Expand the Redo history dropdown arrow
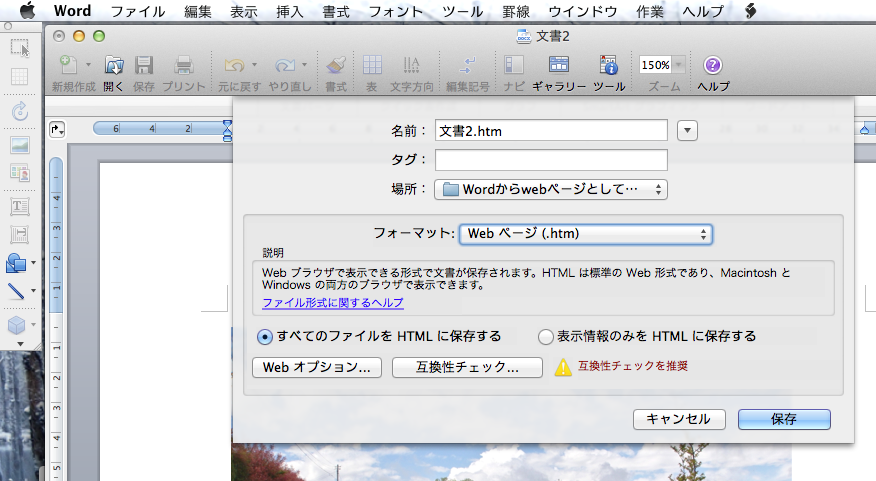876x481 pixels. point(304,65)
